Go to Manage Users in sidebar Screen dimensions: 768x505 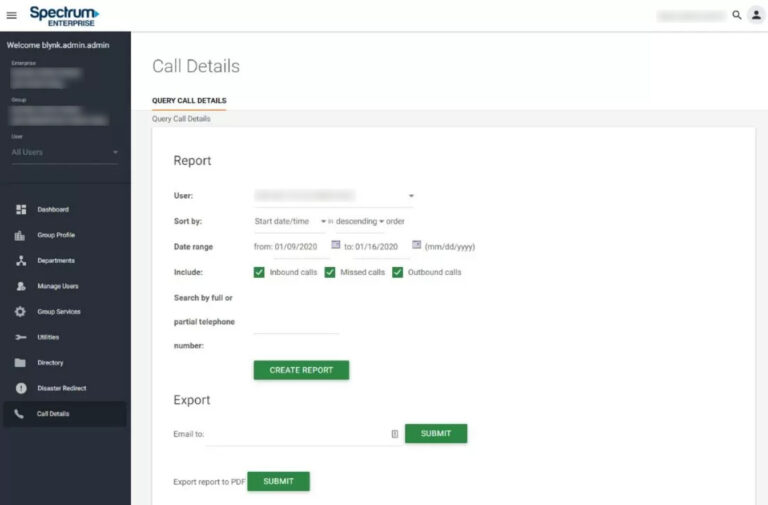click(x=65, y=286)
